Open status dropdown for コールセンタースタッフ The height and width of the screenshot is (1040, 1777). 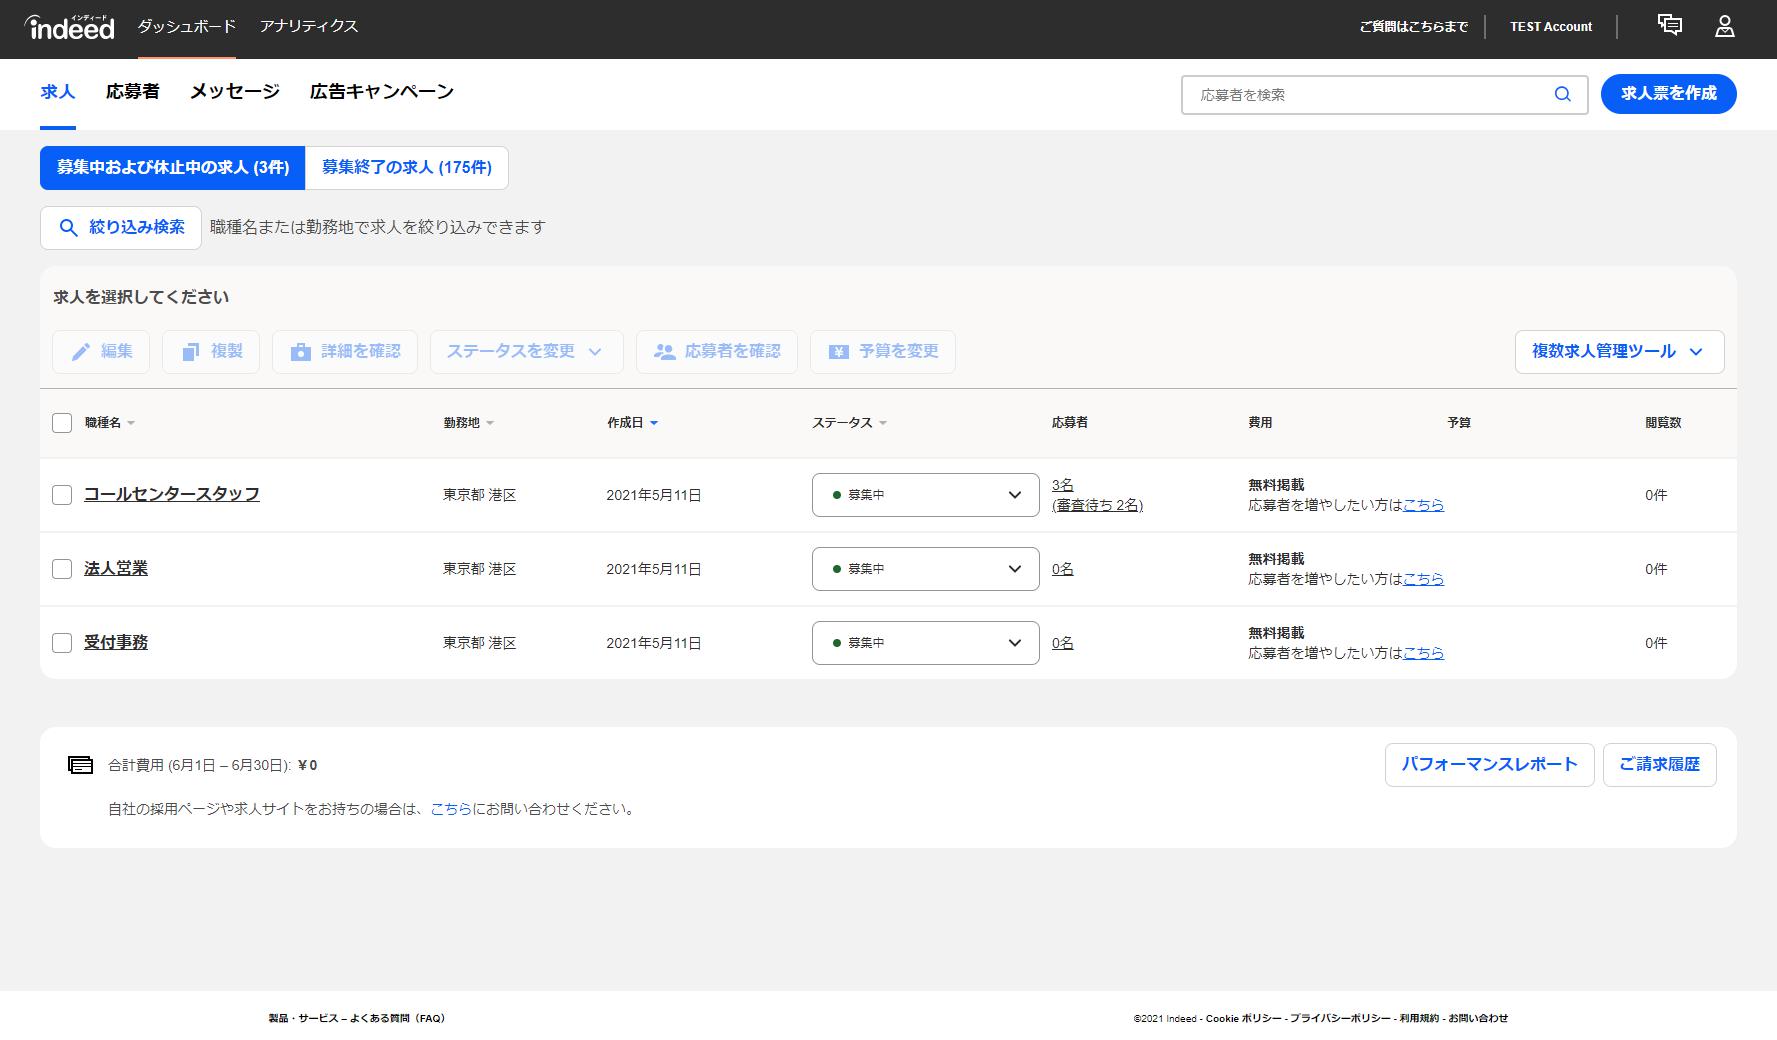coord(925,495)
